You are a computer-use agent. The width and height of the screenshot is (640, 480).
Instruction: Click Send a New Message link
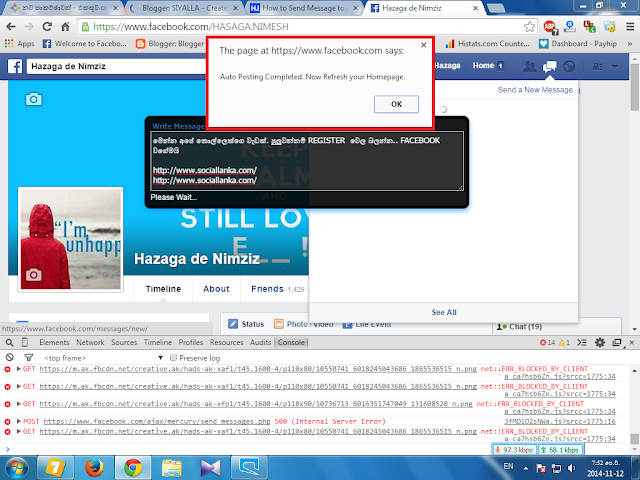point(535,90)
